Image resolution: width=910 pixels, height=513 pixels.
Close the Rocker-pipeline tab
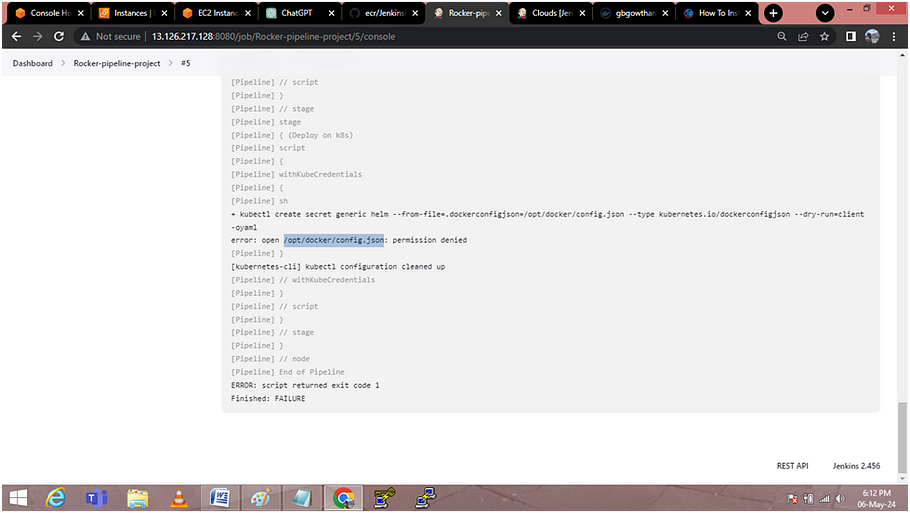tap(499, 13)
